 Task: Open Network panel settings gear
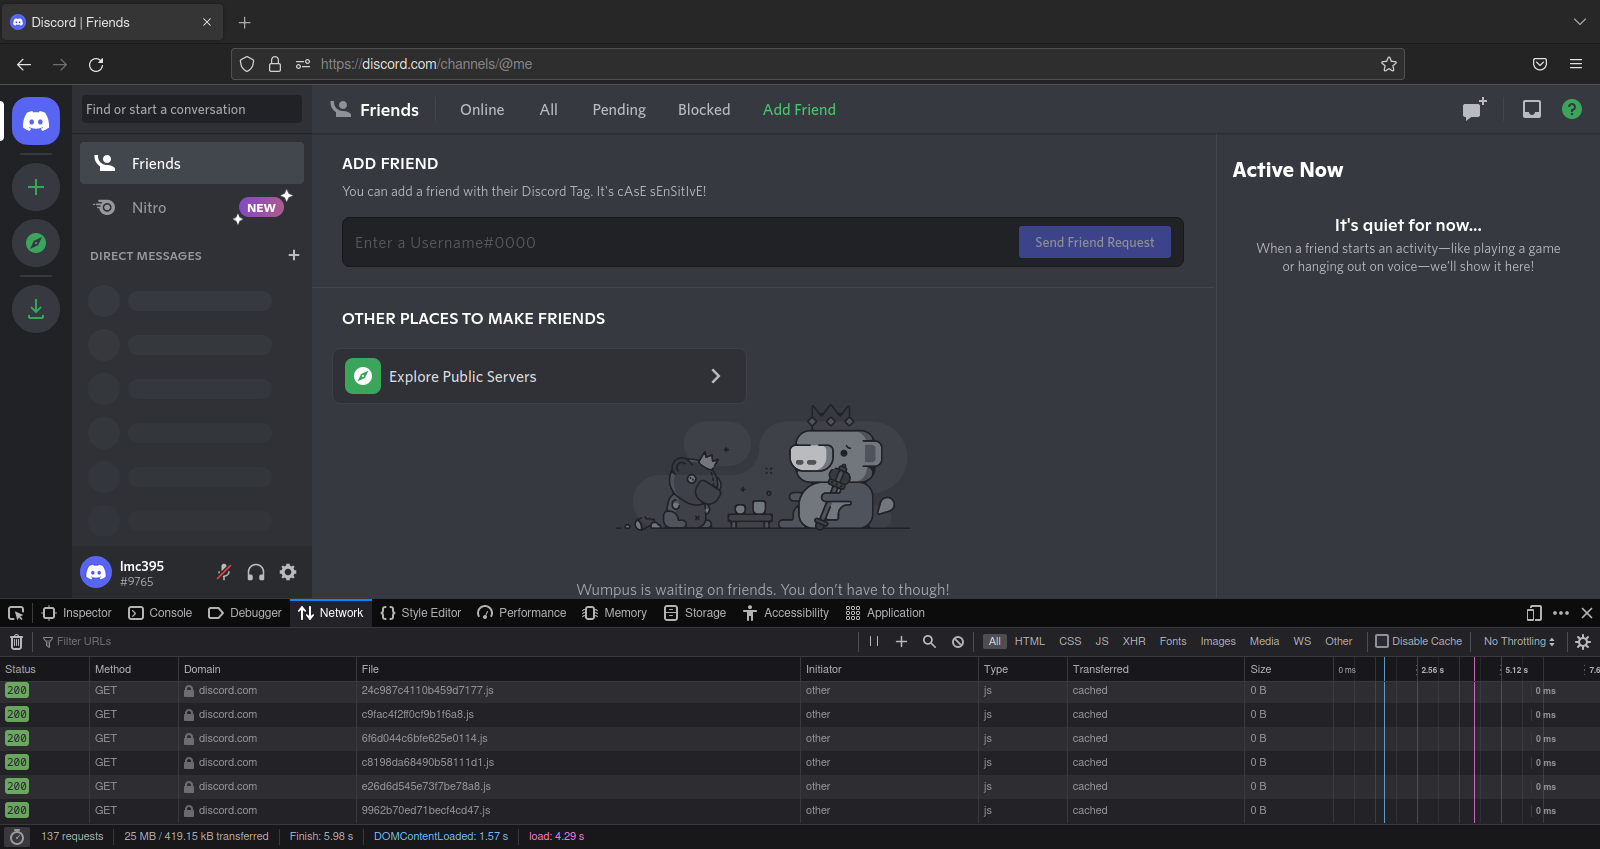click(x=1583, y=641)
